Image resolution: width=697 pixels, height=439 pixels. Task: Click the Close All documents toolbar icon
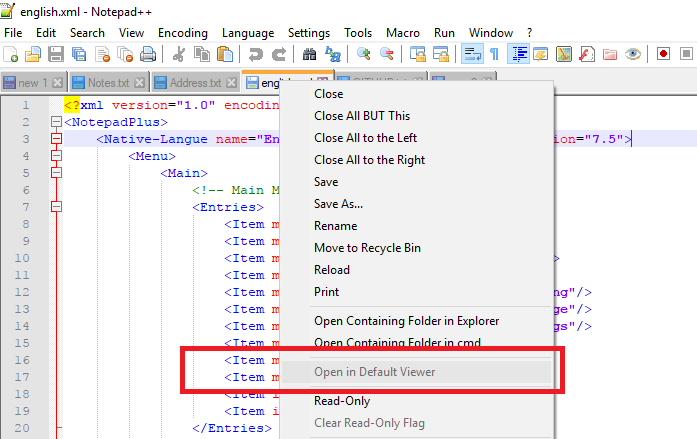(x=125, y=54)
